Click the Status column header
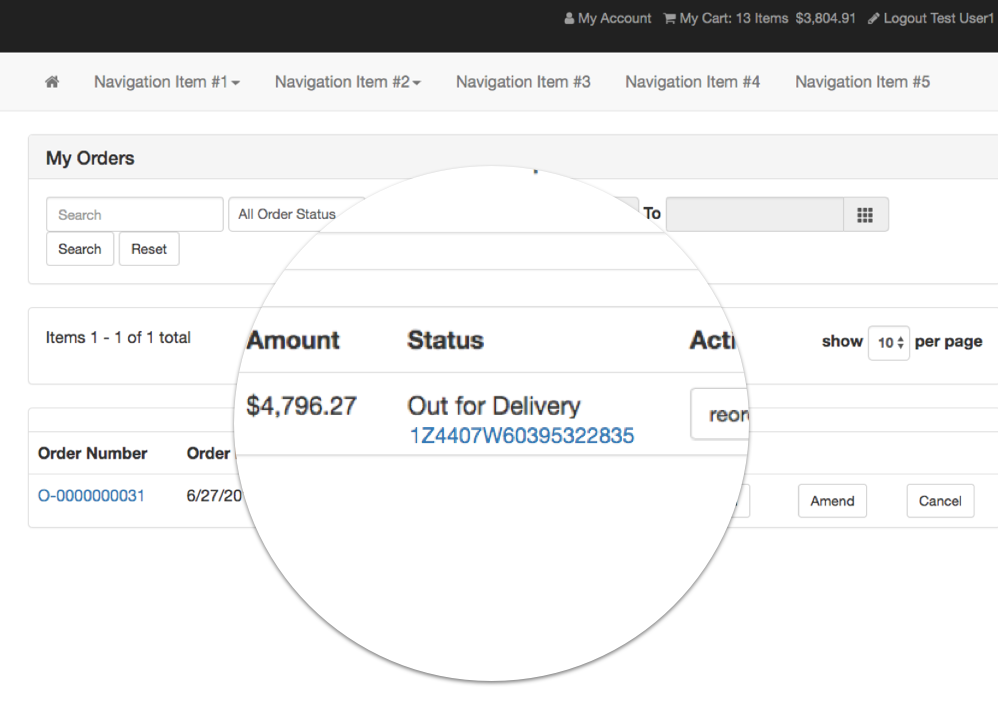The height and width of the screenshot is (704, 998). pyautogui.click(x=446, y=341)
